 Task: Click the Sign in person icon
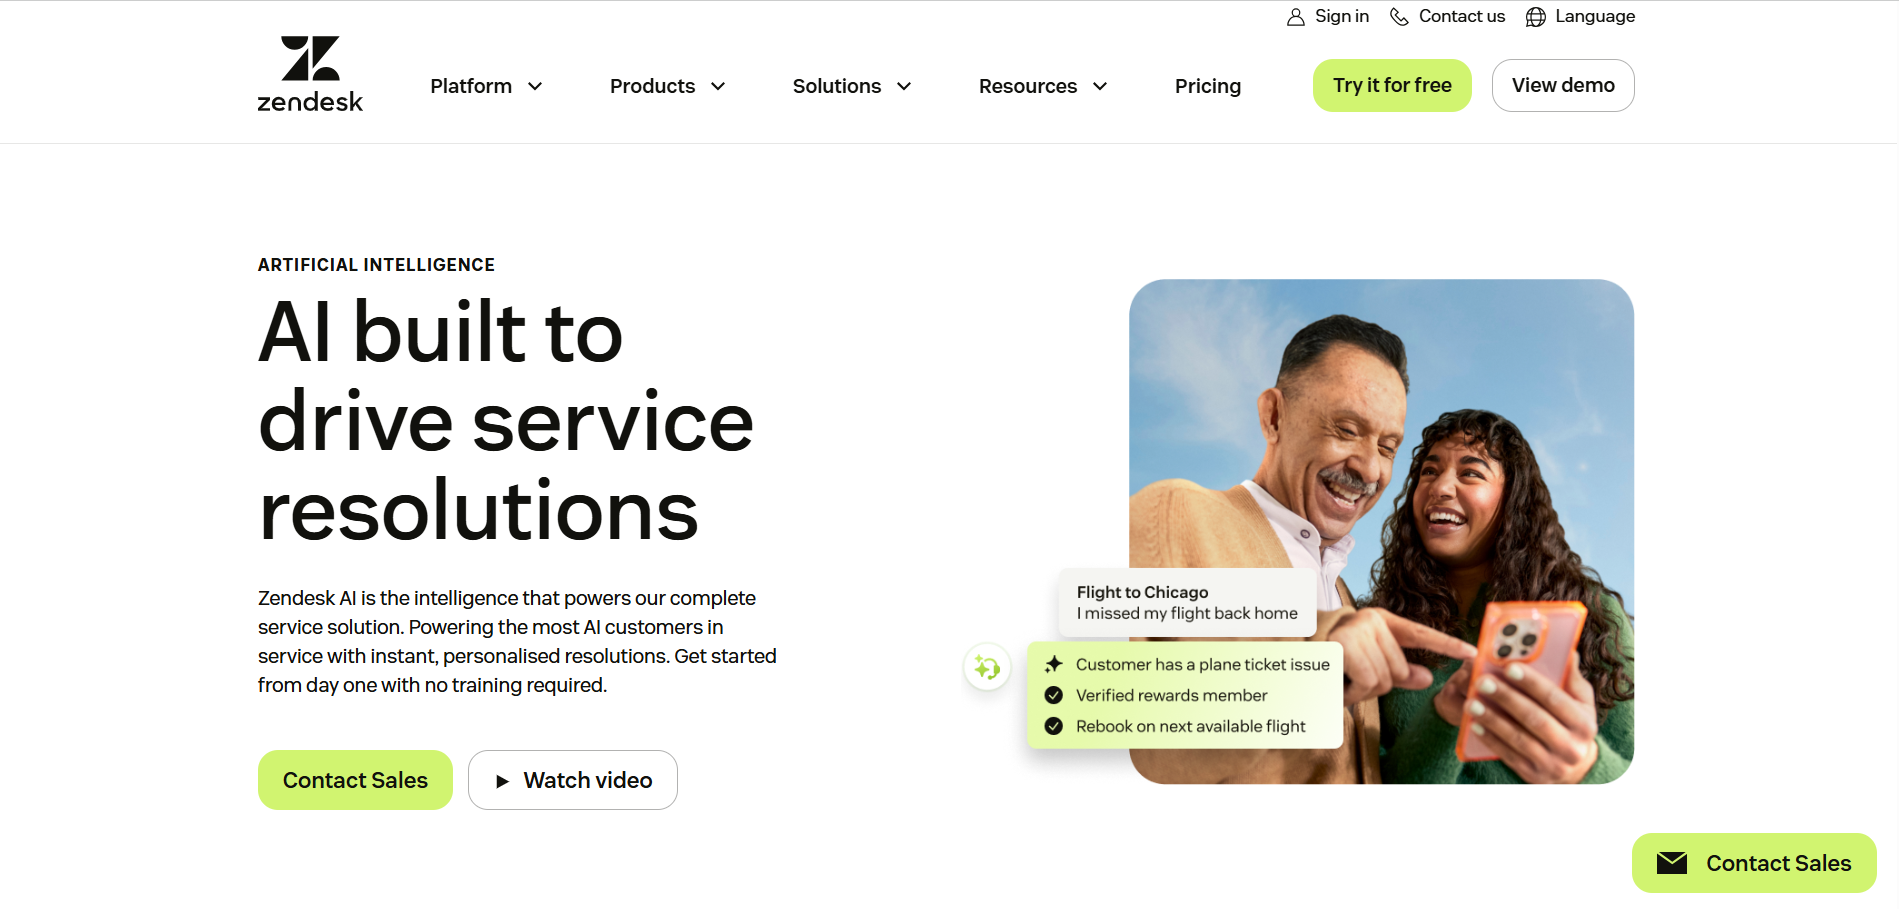(x=1296, y=17)
